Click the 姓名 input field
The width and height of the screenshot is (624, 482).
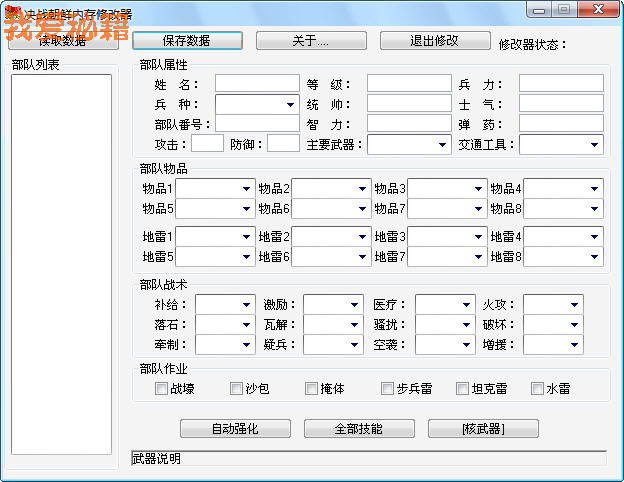tap(257, 83)
